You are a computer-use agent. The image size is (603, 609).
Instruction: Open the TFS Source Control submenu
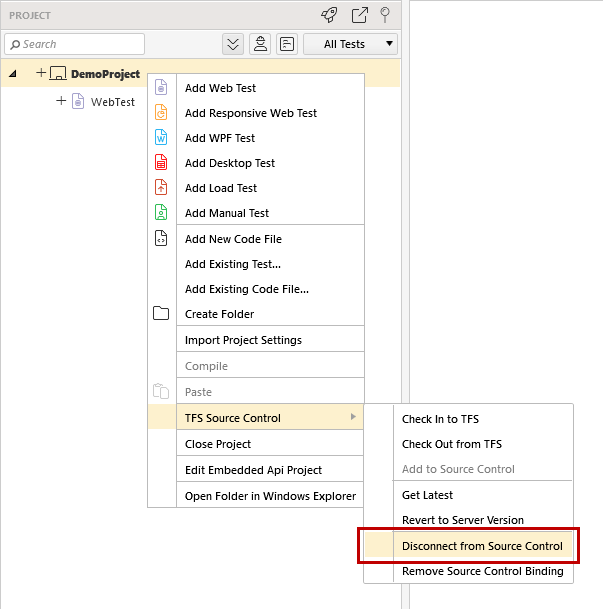point(255,418)
